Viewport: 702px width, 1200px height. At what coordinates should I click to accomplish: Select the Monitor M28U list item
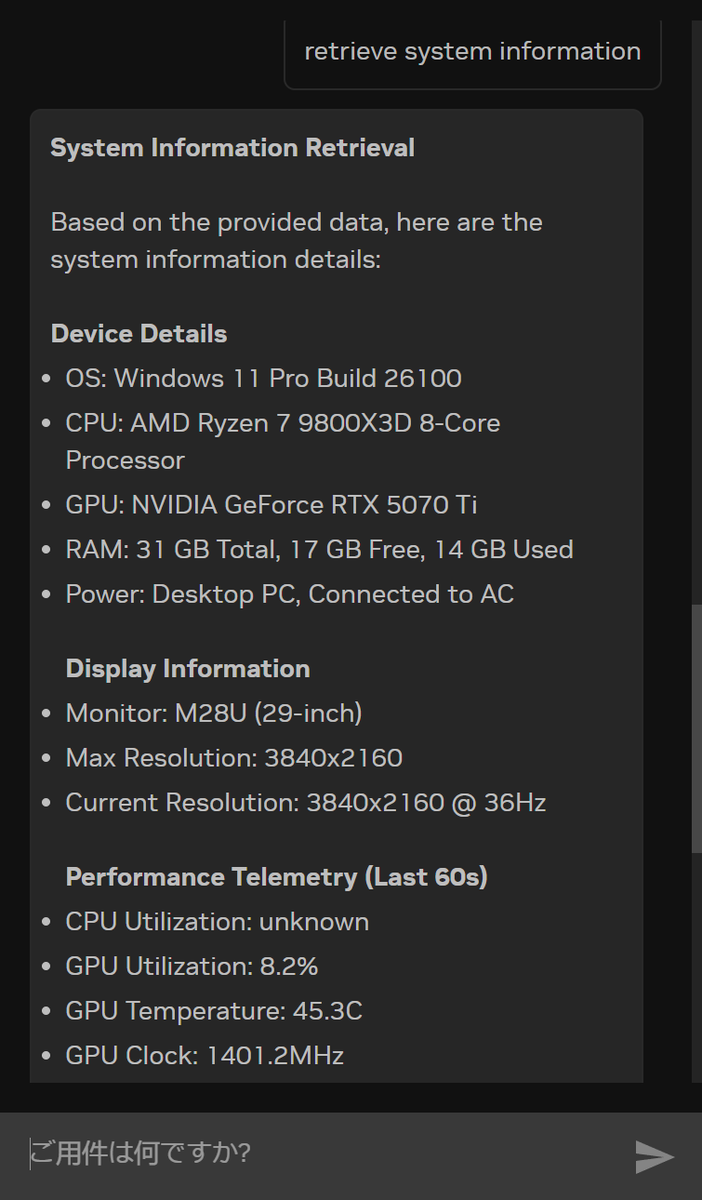(x=213, y=714)
